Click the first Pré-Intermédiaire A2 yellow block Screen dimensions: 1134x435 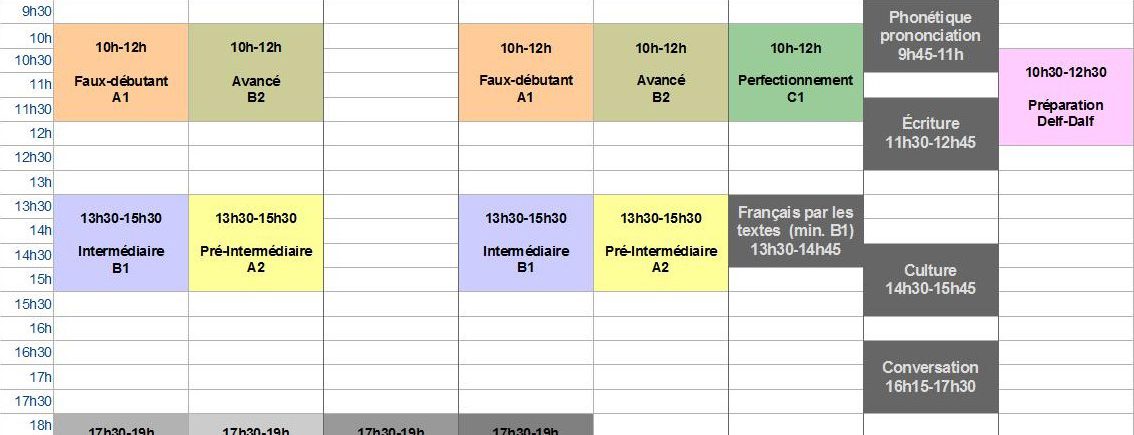pyautogui.click(x=256, y=243)
